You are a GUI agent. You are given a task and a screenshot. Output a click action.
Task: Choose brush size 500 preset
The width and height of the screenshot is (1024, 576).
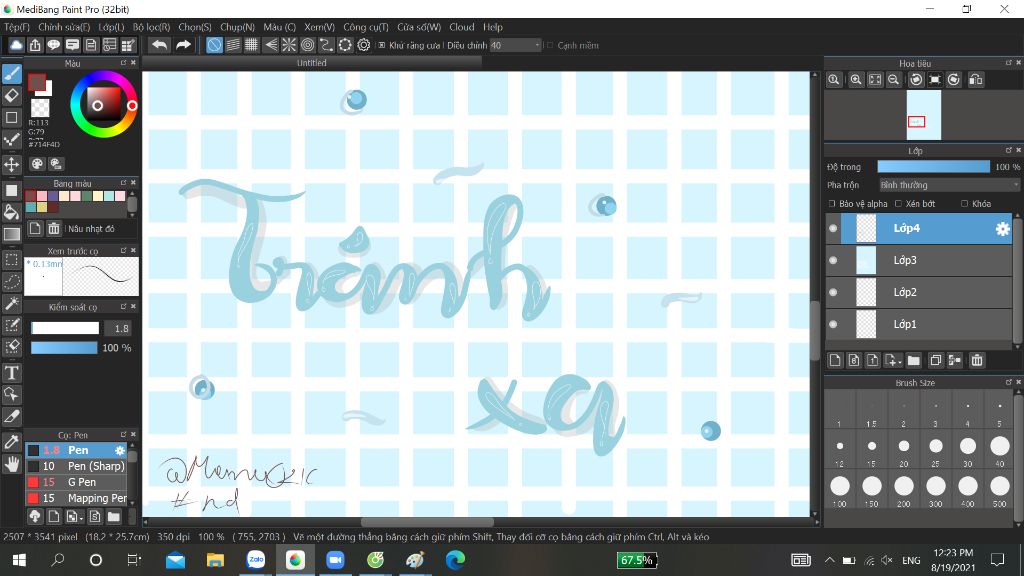[1000, 490]
